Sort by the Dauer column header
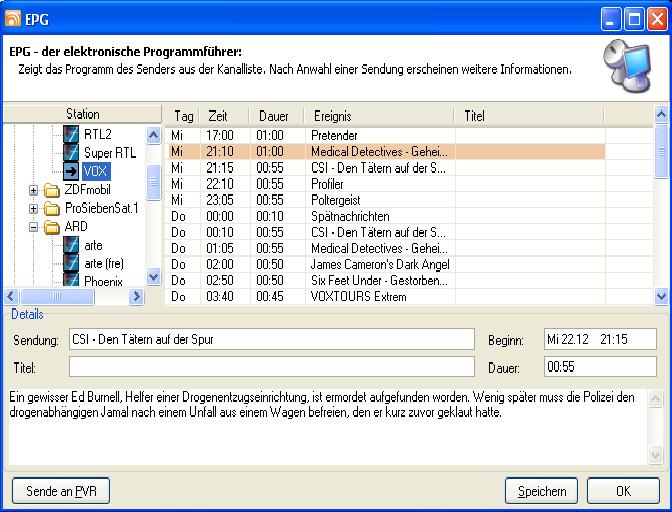The image size is (672, 512). coord(277,116)
